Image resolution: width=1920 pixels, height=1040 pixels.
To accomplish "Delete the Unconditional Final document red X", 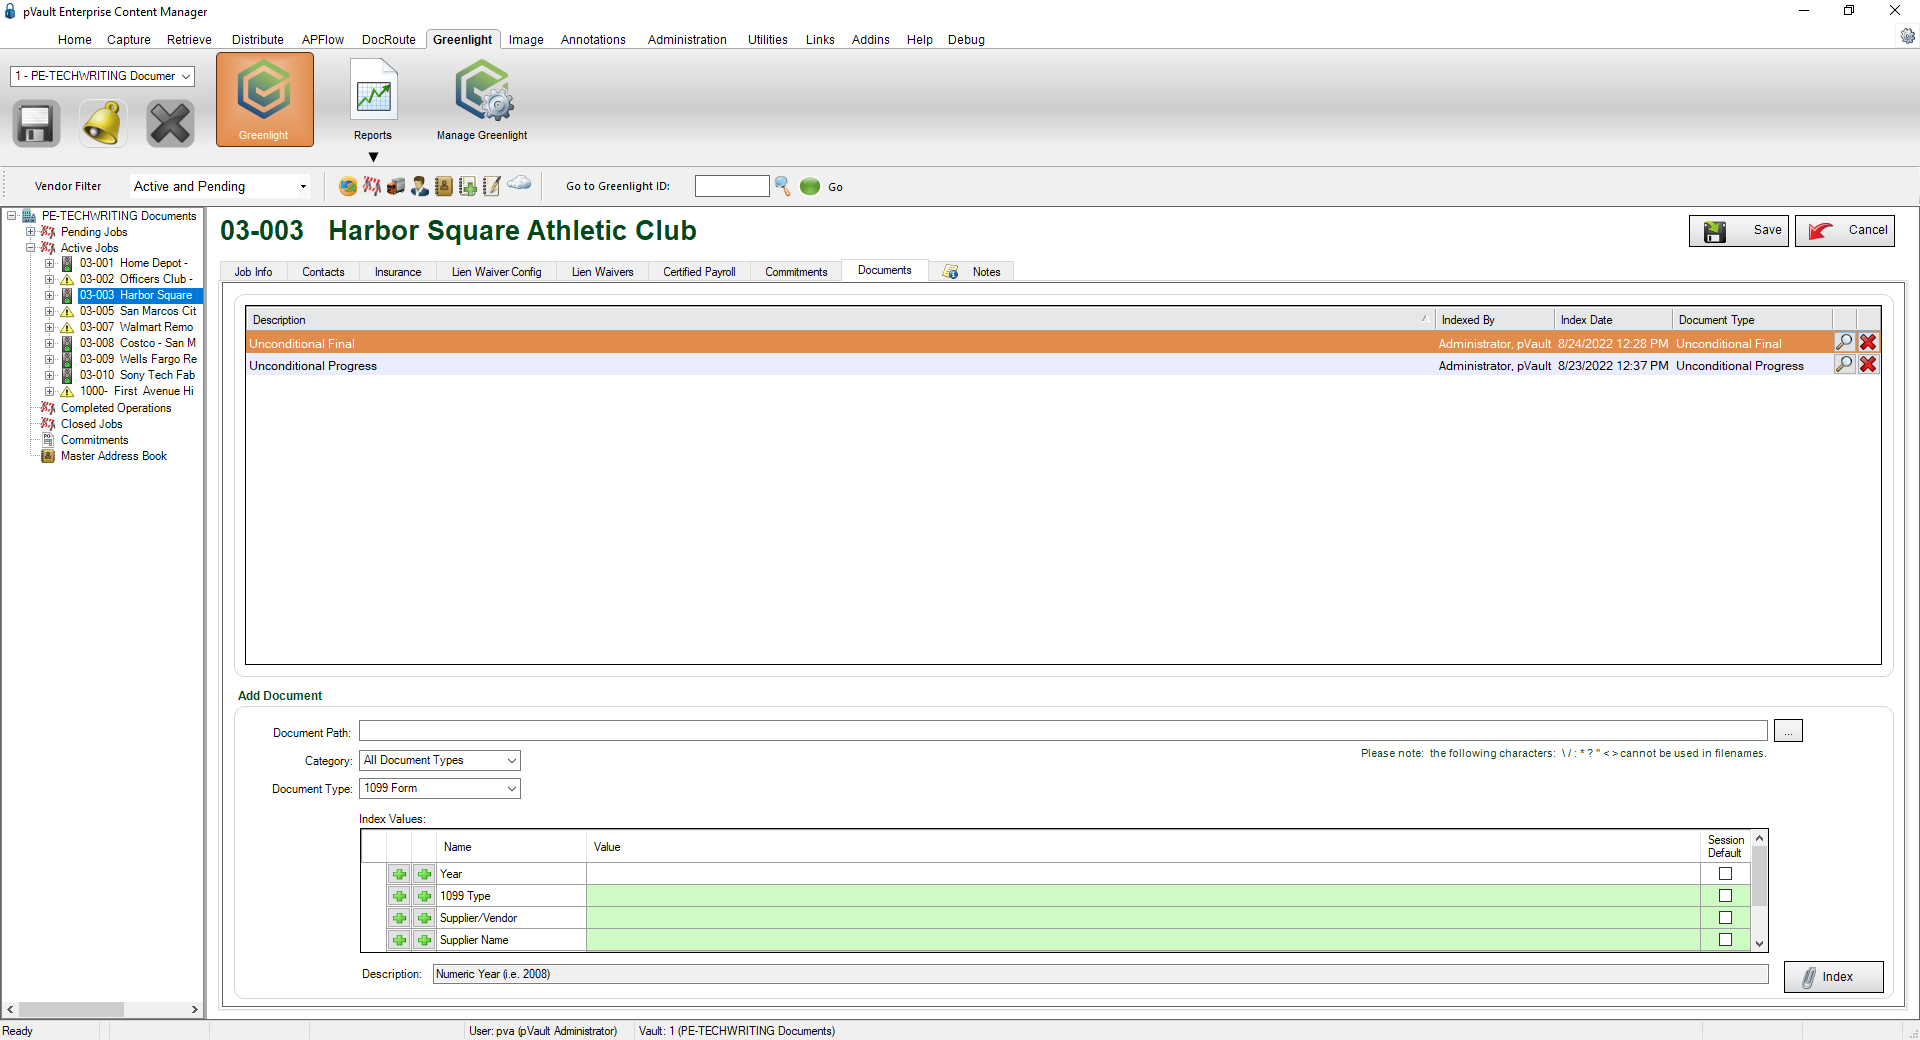I will tap(1868, 342).
